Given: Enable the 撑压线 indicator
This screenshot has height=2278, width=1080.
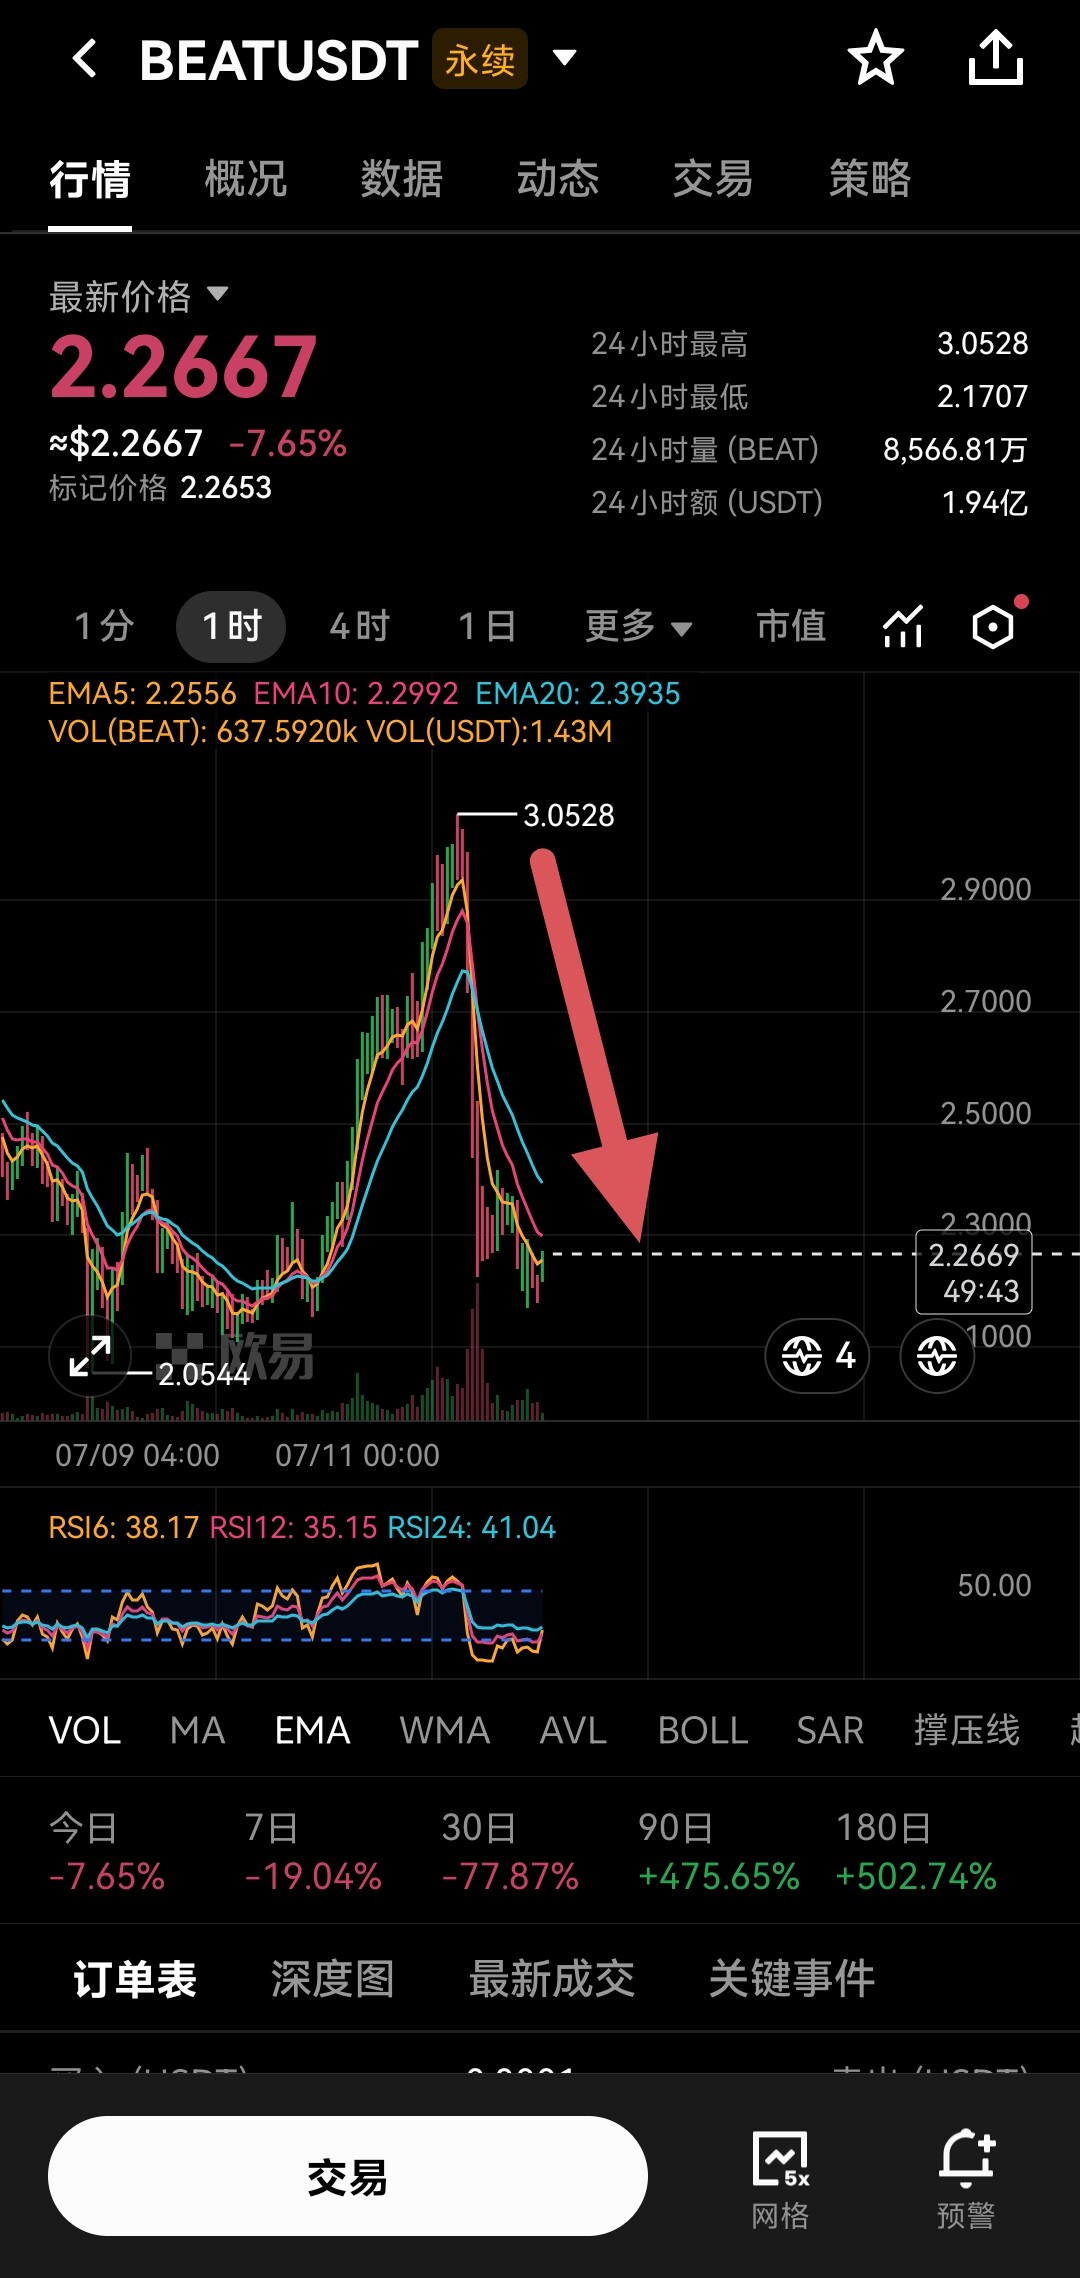Looking at the screenshot, I should click(967, 1731).
